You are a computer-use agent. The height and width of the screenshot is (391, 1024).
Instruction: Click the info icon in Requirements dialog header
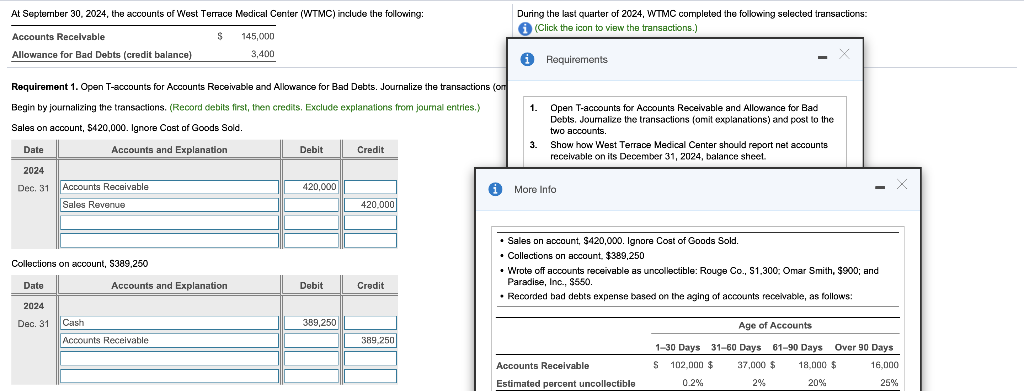(527, 59)
